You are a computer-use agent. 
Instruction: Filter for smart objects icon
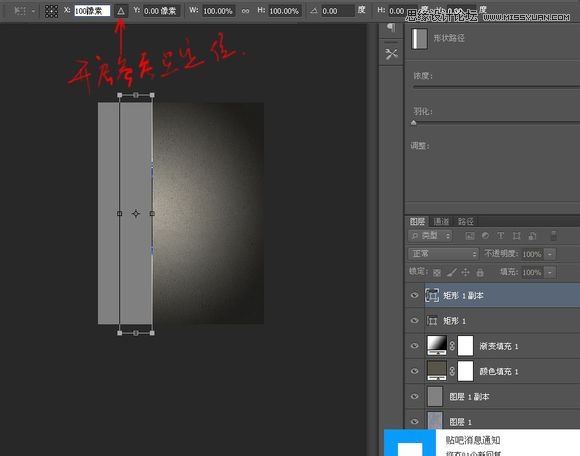[532, 236]
